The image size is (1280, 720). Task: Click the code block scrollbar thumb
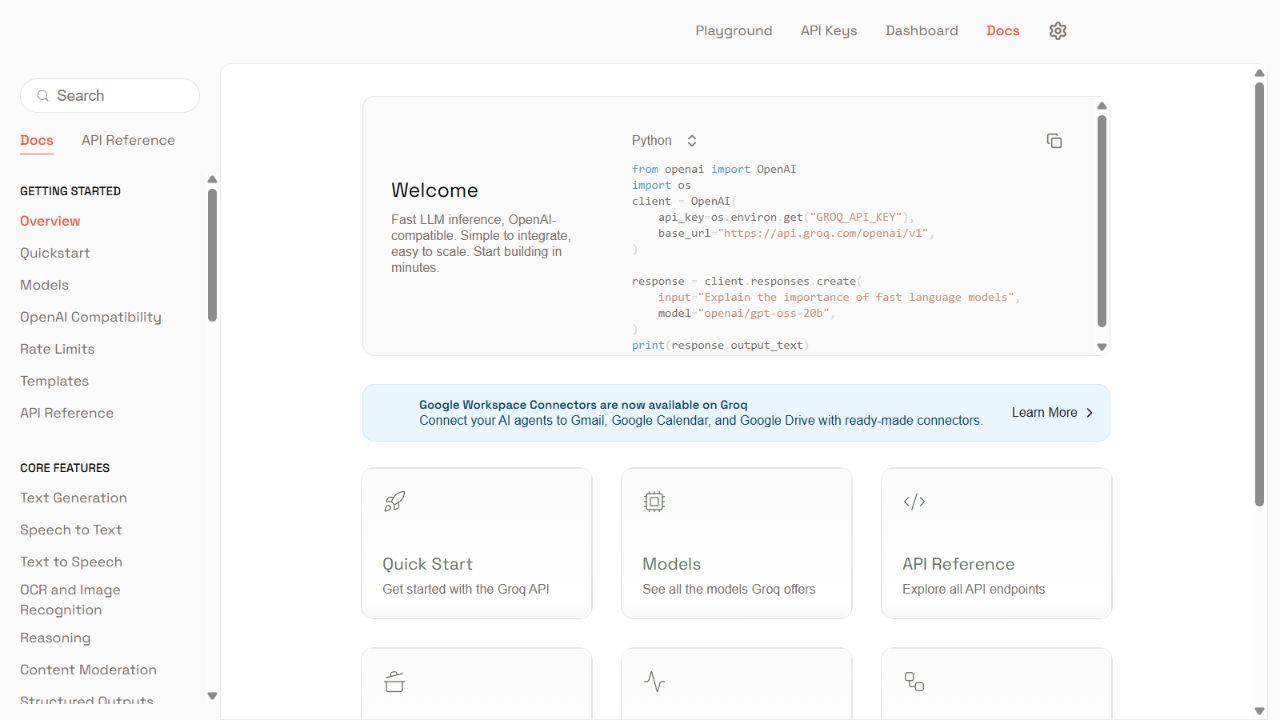(1102, 221)
